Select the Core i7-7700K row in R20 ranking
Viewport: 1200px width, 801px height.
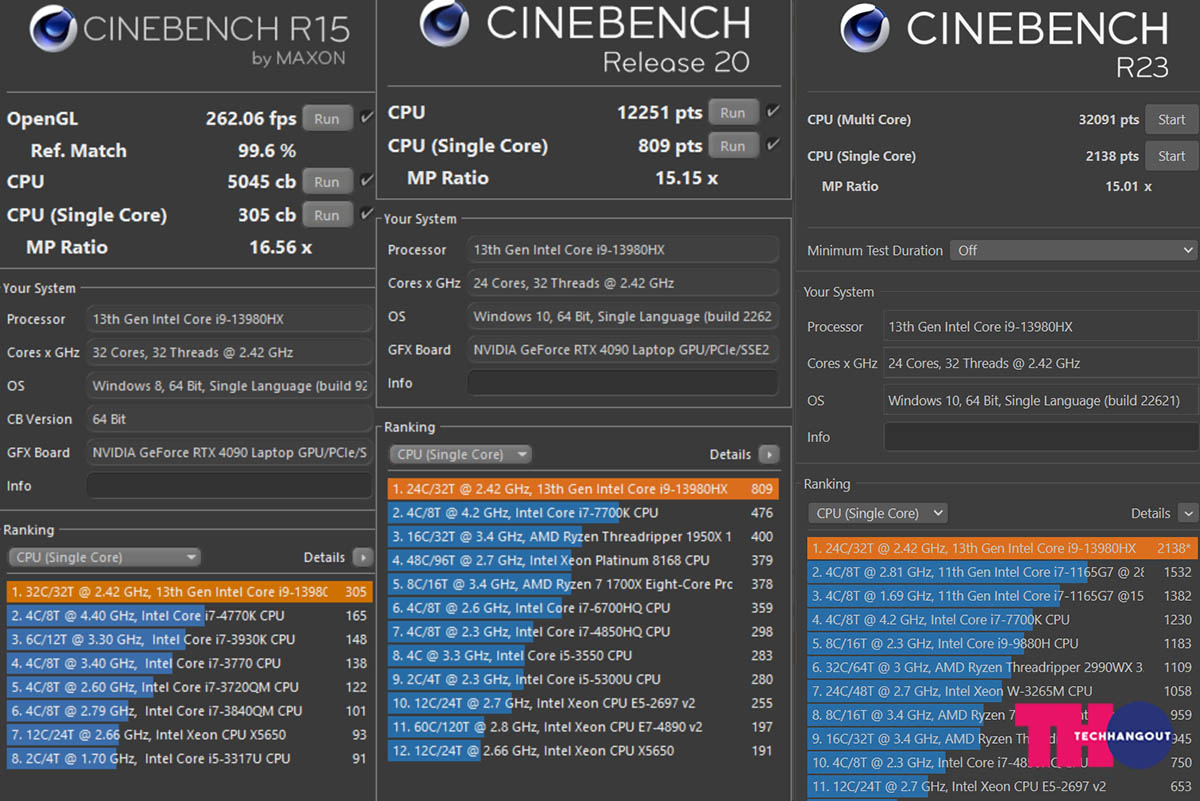point(584,513)
